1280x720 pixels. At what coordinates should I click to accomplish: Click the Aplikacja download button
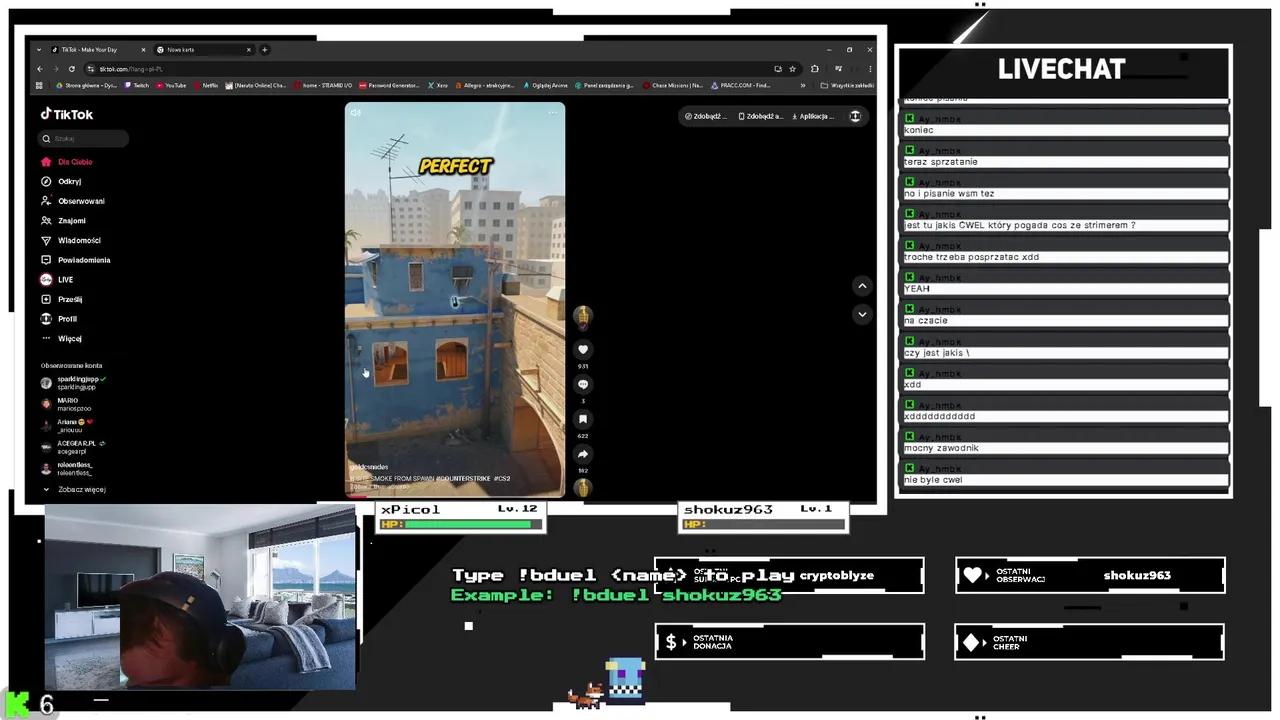point(813,116)
